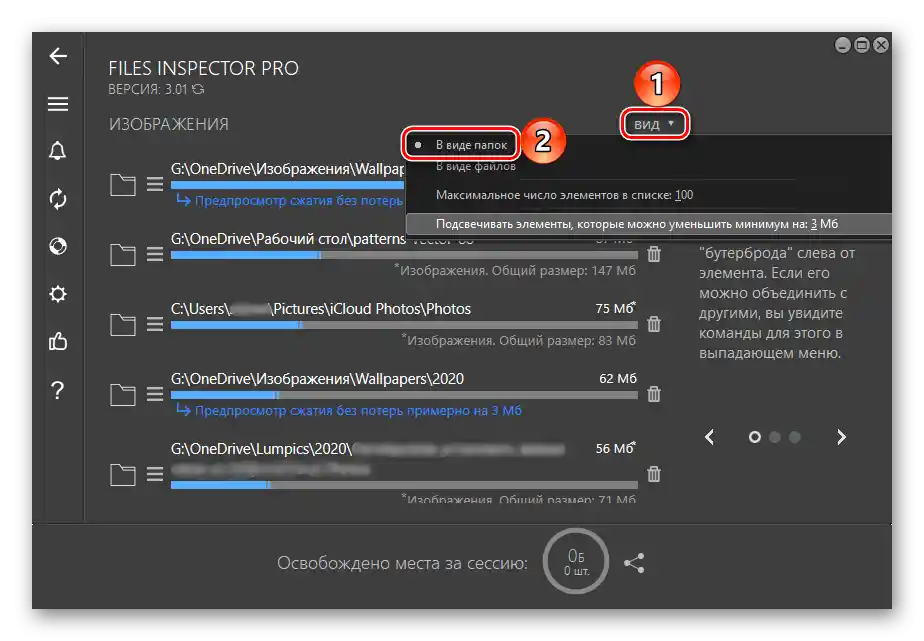Click the patterns folder size bar

click(x=404, y=255)
